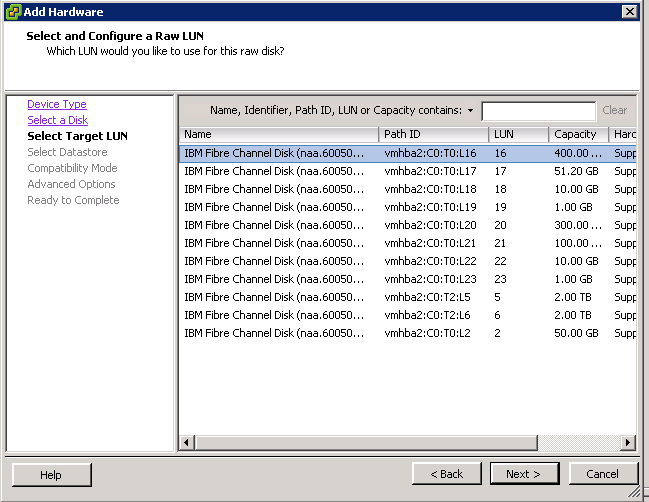Image resolution: width=649 pixels, height=502 pixels.
Task: Click the horizontal scrollbar left arrow
Action: [187, 442]
